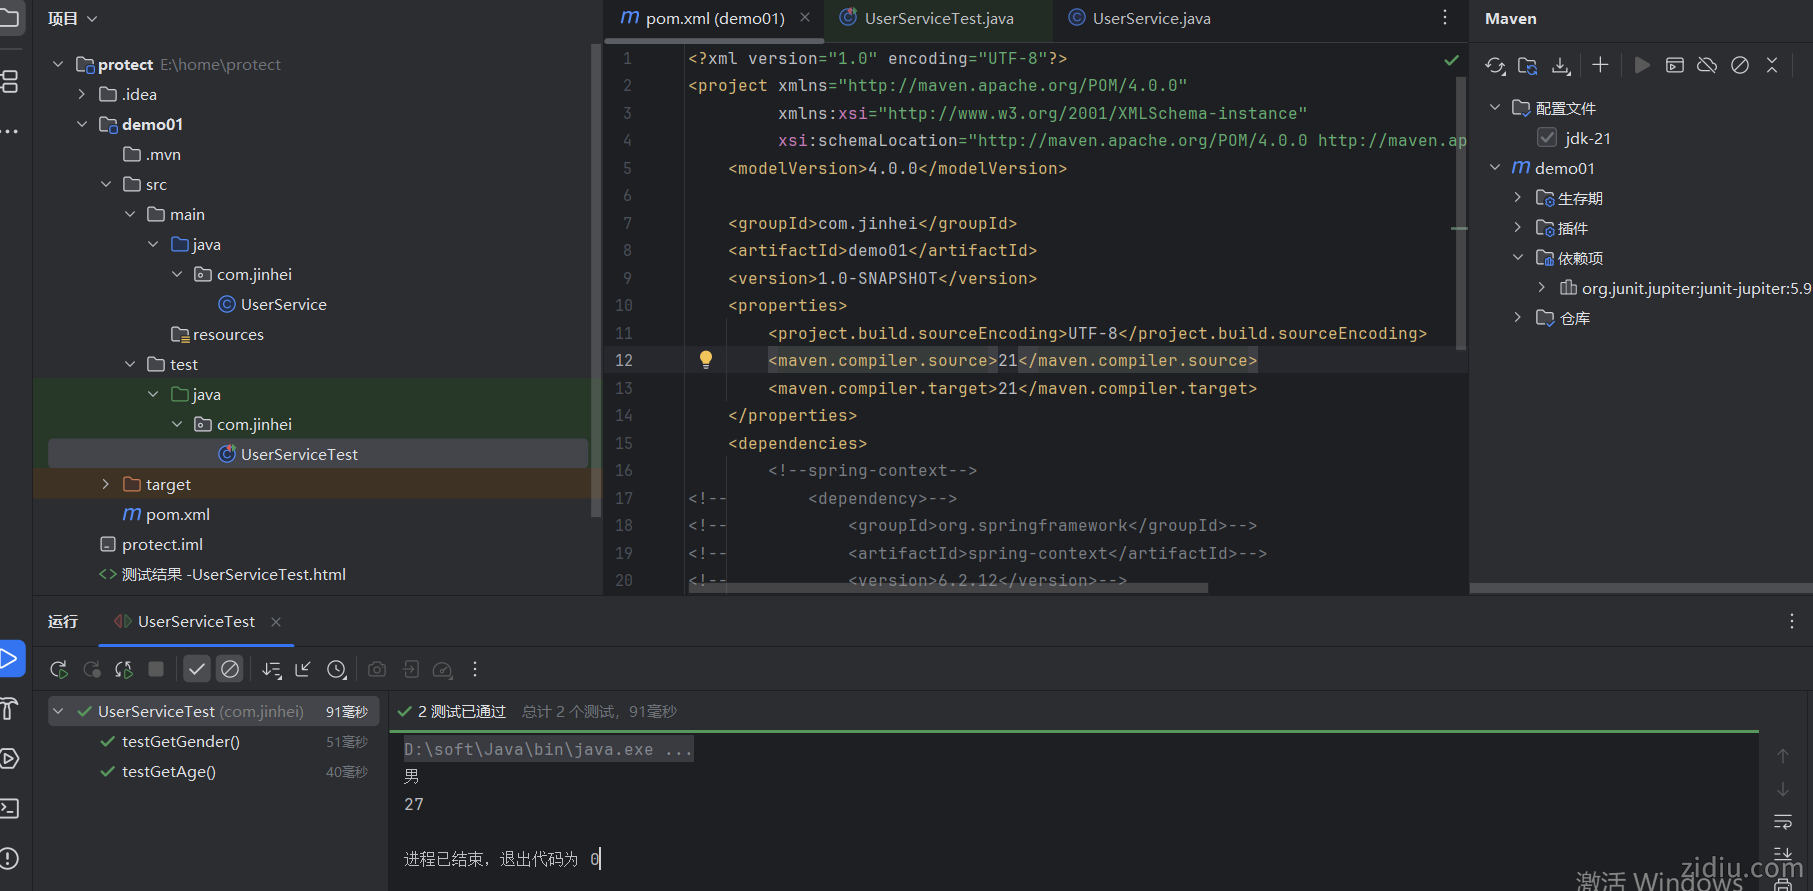The height and width of the screenshot is (891, 1813).
Task: Toggle show ignored tests filter
Action: click(x=230, y=670)
